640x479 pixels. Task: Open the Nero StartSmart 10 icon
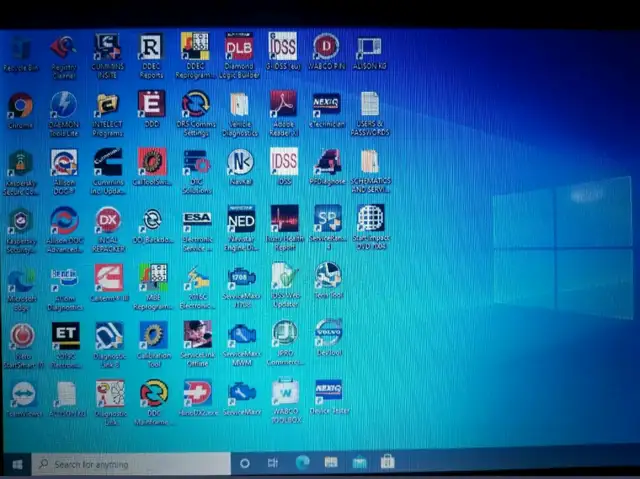pos(22,336)
